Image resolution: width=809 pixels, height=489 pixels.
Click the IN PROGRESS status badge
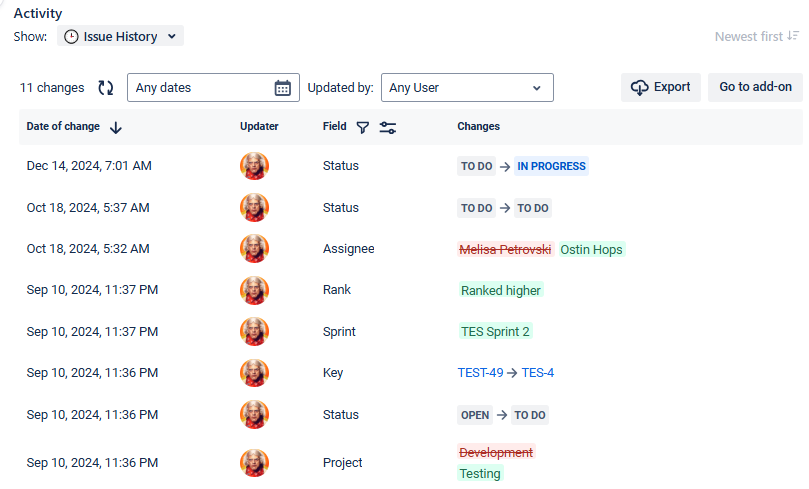[551, 166]
